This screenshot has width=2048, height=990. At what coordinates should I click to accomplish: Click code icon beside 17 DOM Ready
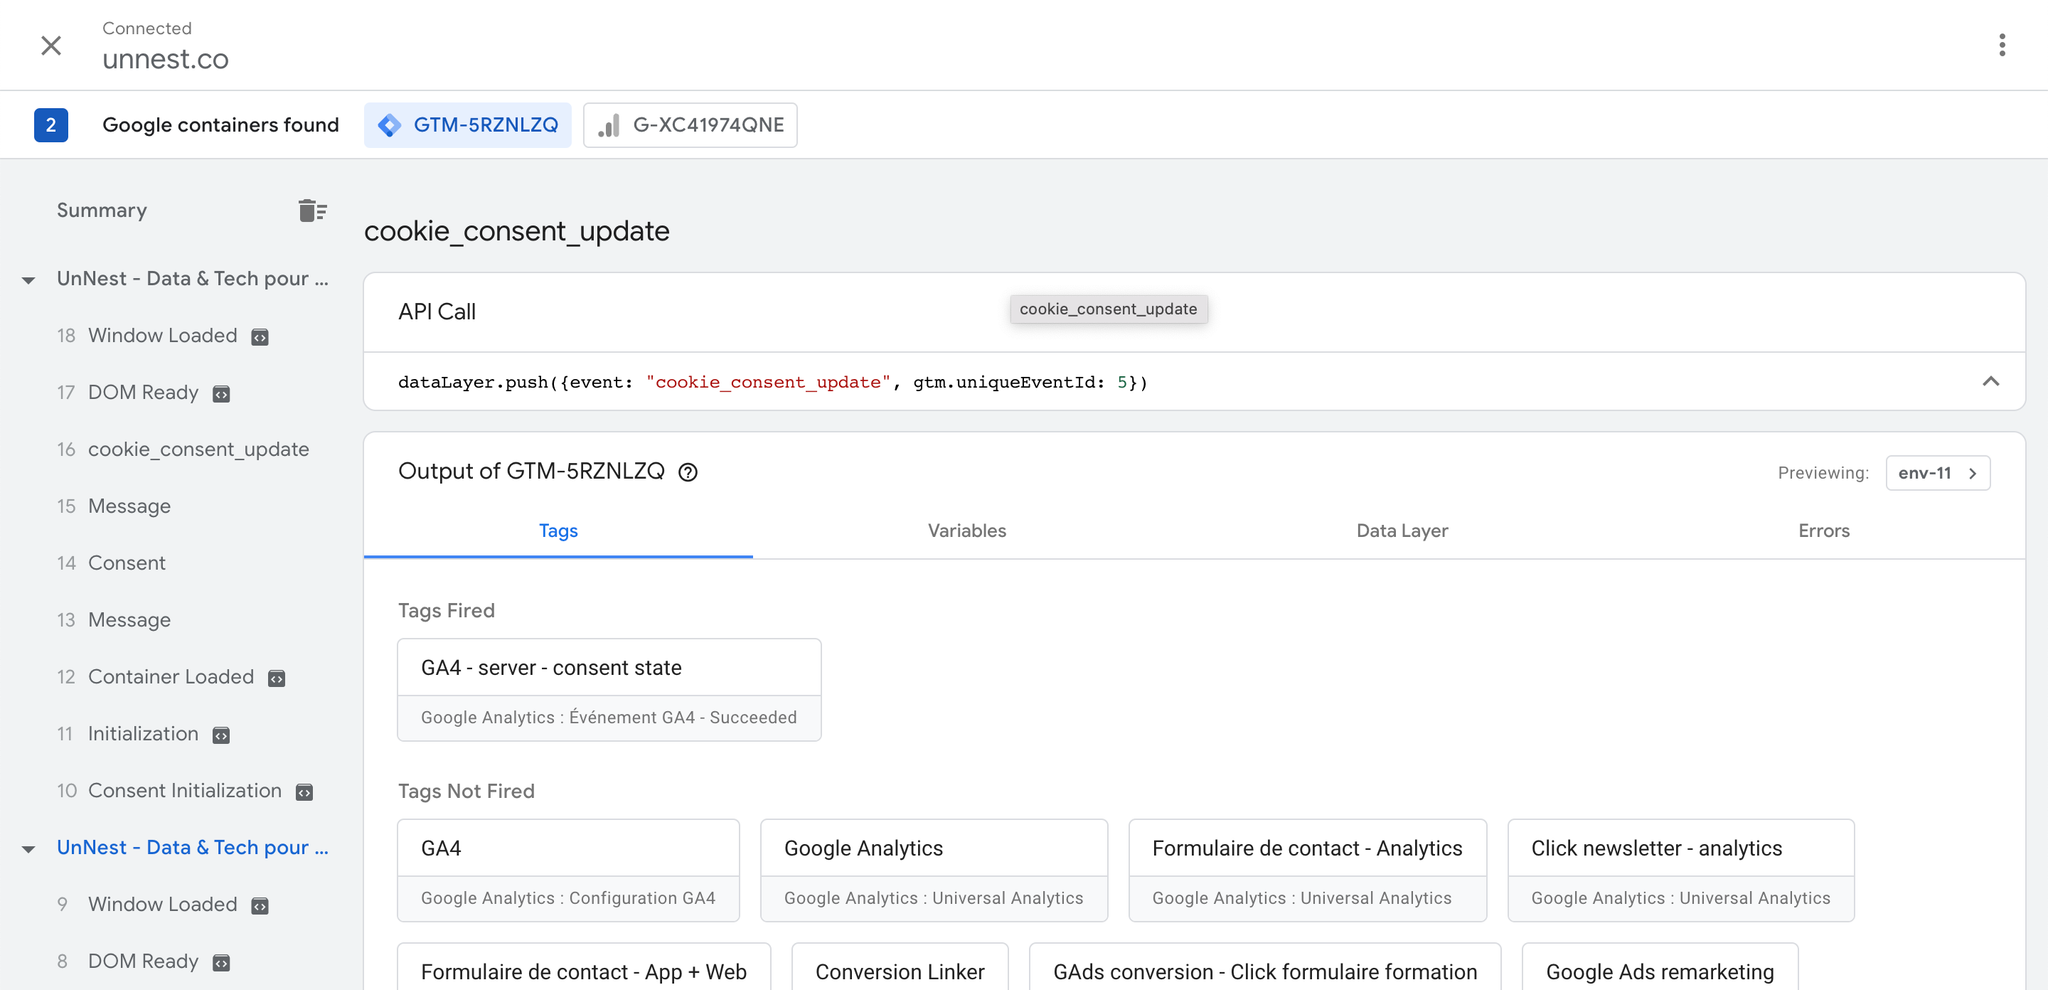tap(222, 394)
